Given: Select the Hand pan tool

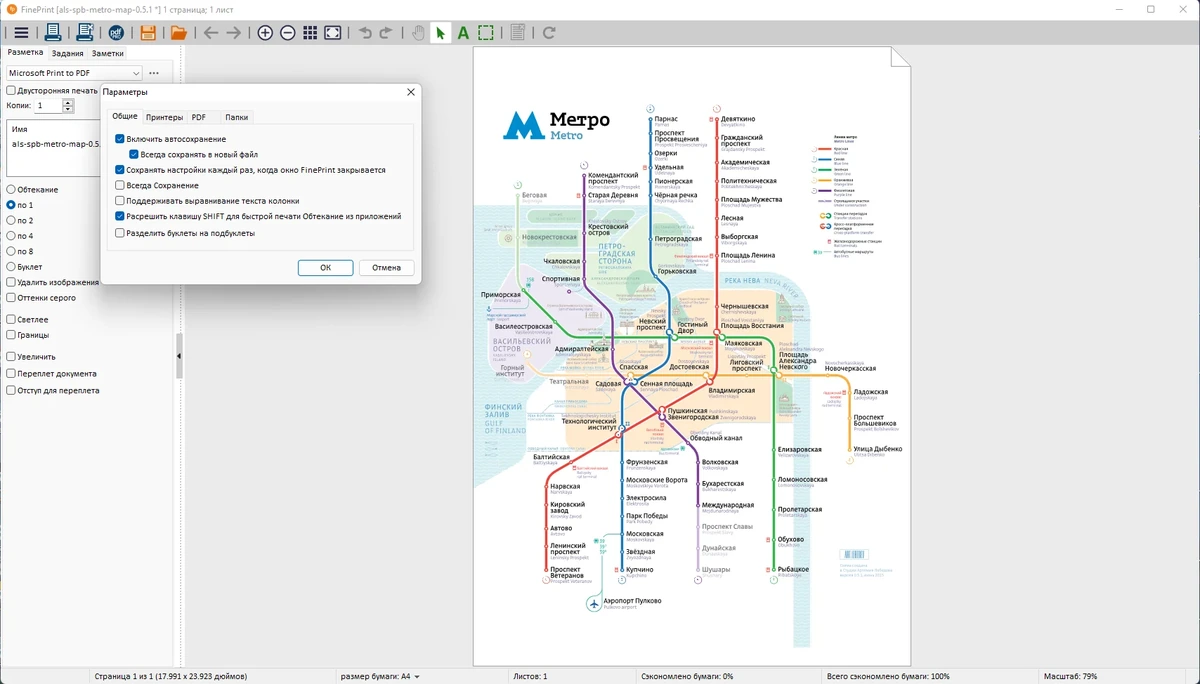Looking at the screenshot, I should (419, 33).
